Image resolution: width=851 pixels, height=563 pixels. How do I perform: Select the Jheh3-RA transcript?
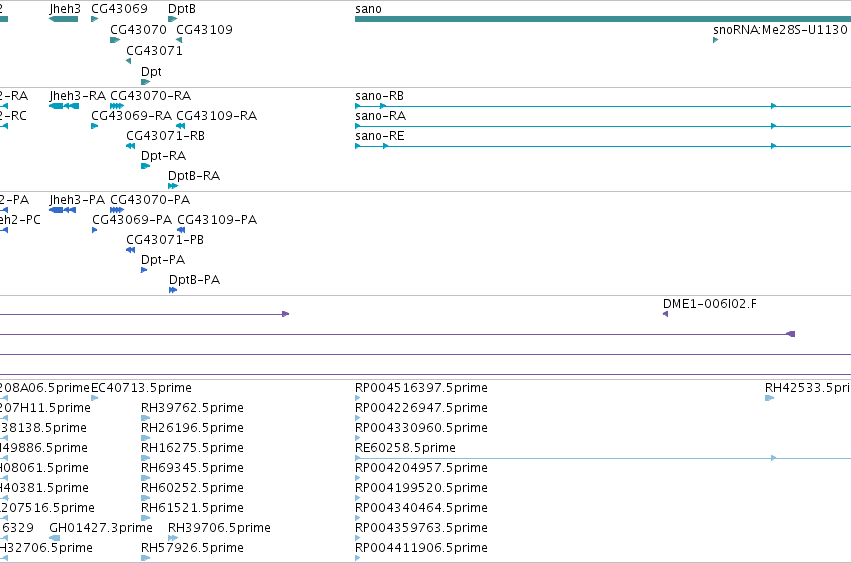(x=64, y=106)
